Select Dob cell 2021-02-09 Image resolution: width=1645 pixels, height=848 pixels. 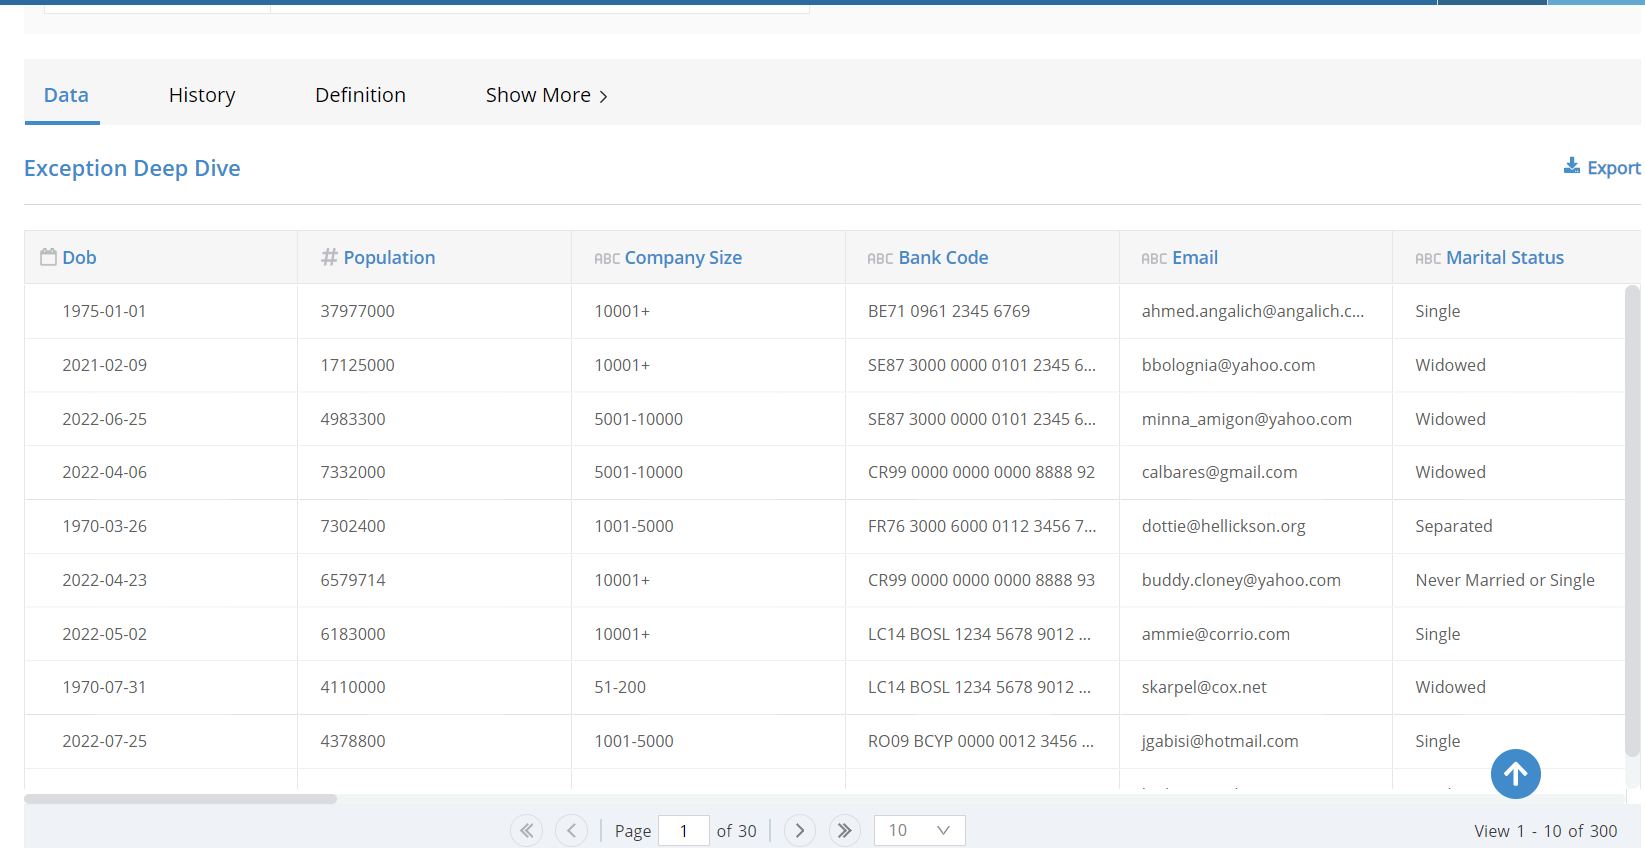(104, 365)
